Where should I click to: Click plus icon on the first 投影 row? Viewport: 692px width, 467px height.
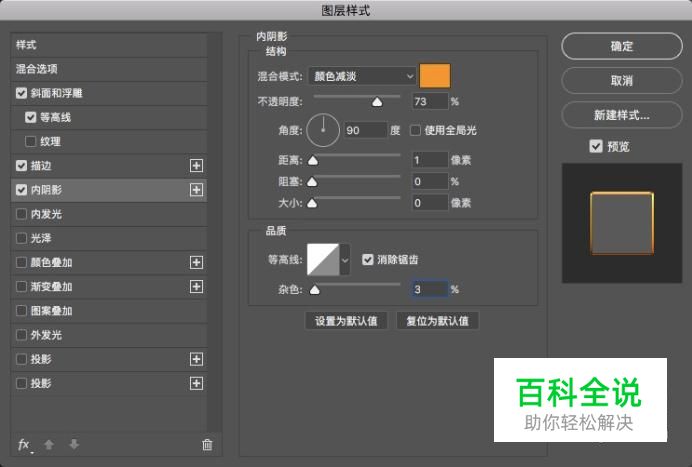196,359
